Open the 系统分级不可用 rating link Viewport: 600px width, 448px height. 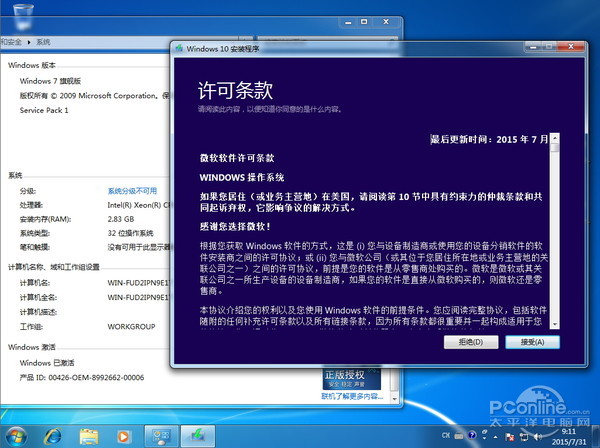[132, 190]
